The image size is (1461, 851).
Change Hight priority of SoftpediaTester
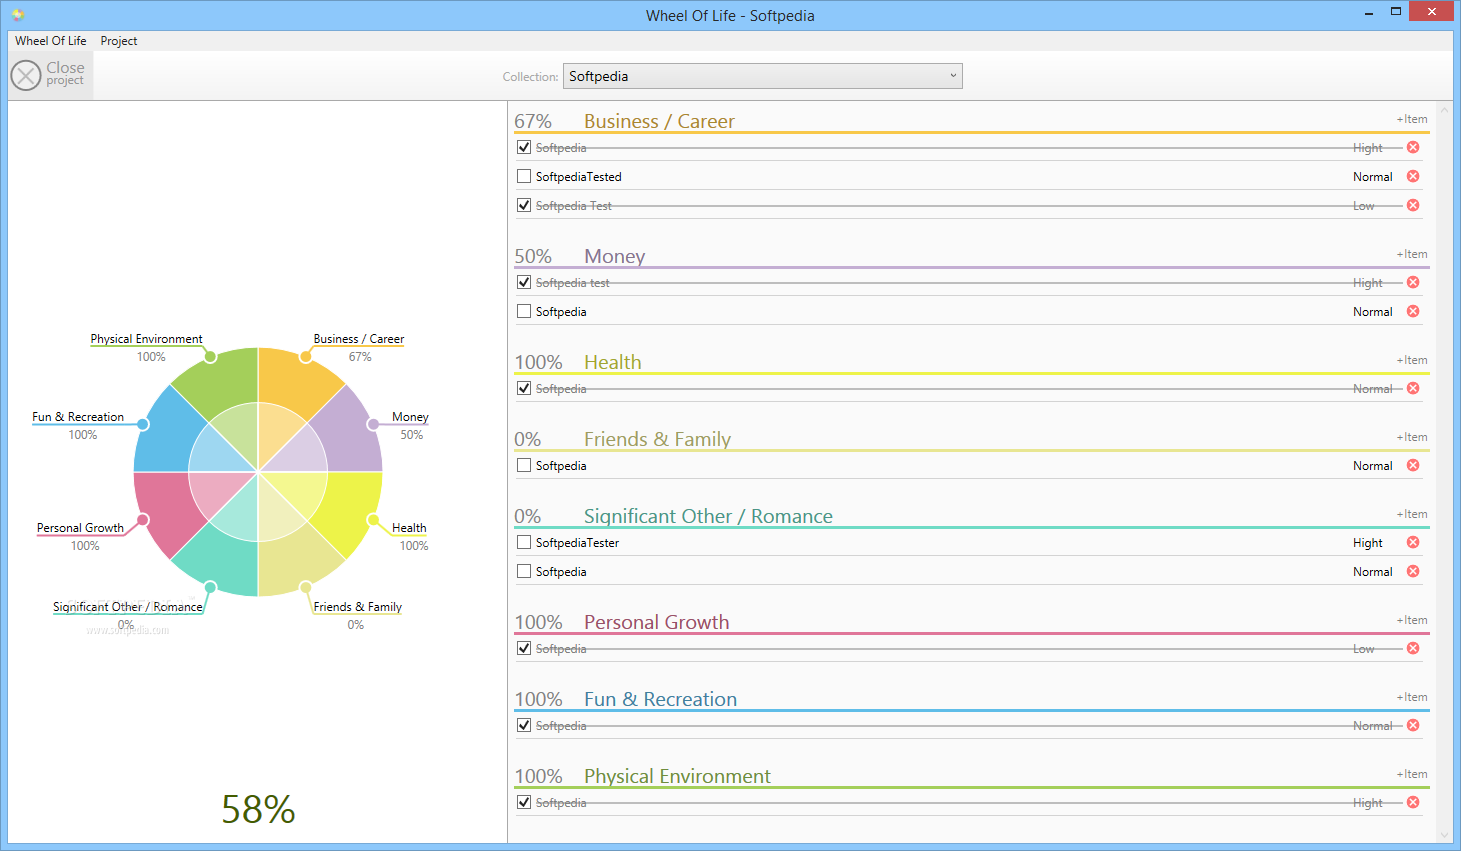click(x=1367, y=543)
